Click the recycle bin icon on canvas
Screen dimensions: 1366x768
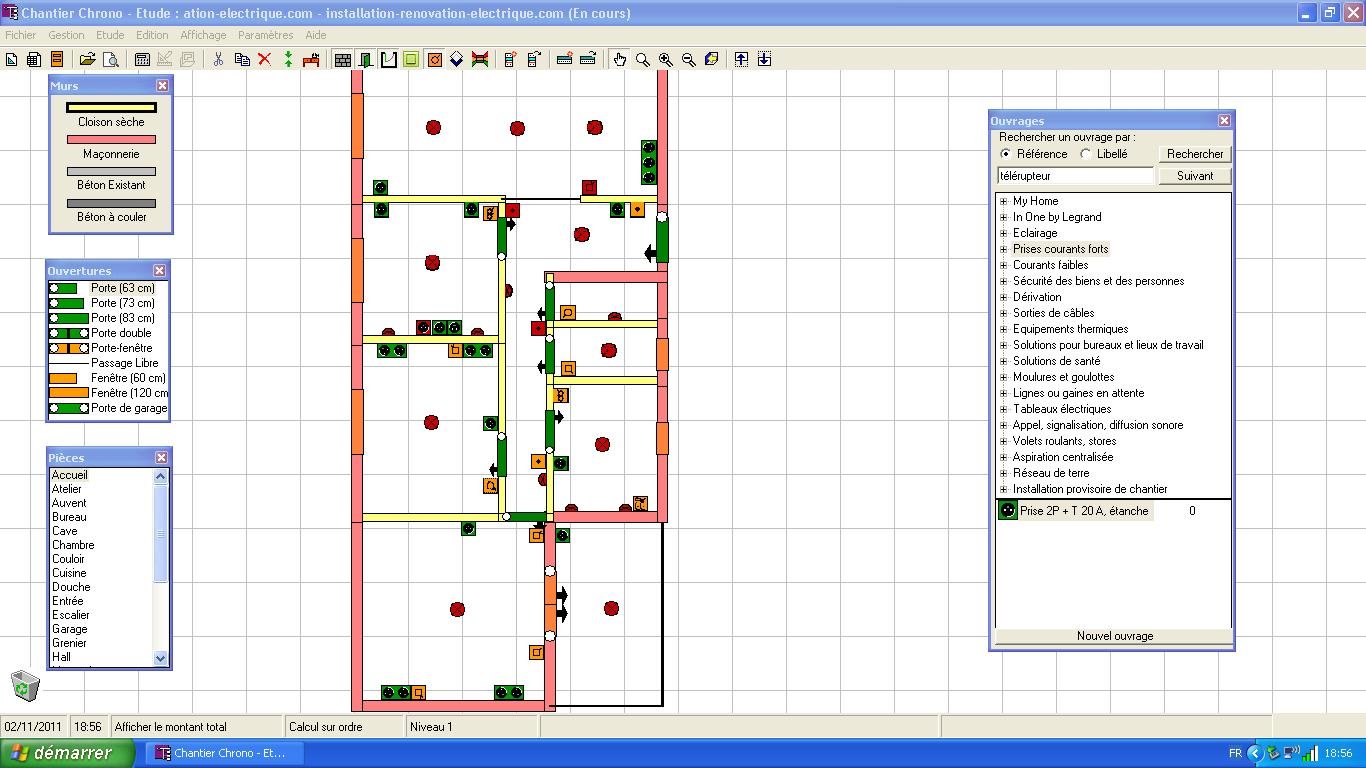click(x=25, y=686)
